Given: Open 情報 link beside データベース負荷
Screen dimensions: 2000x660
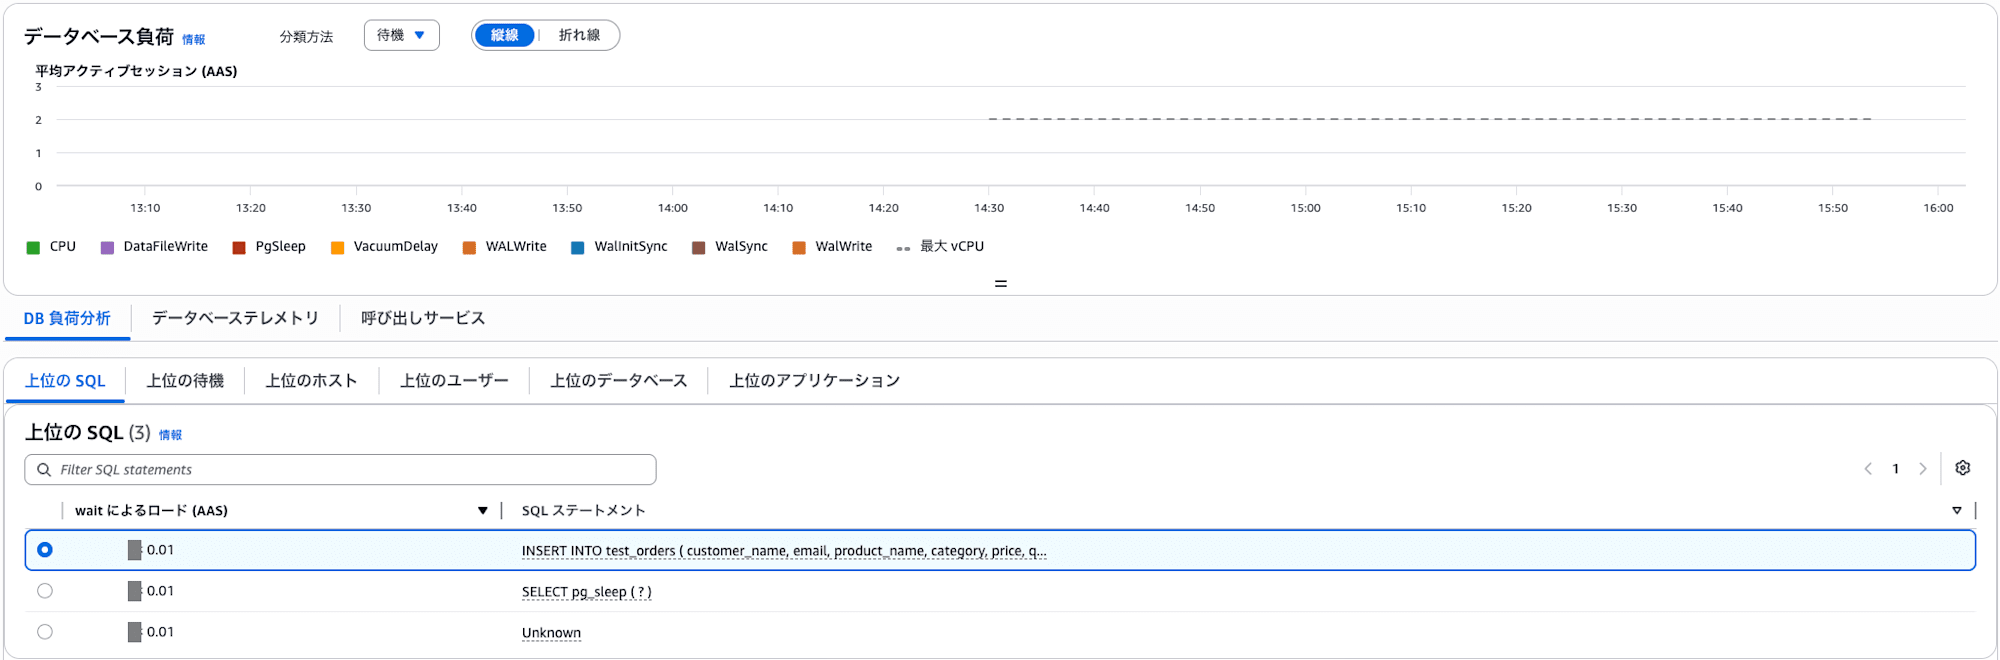Looking at the screenshot, I should click(x=193, y=40).
